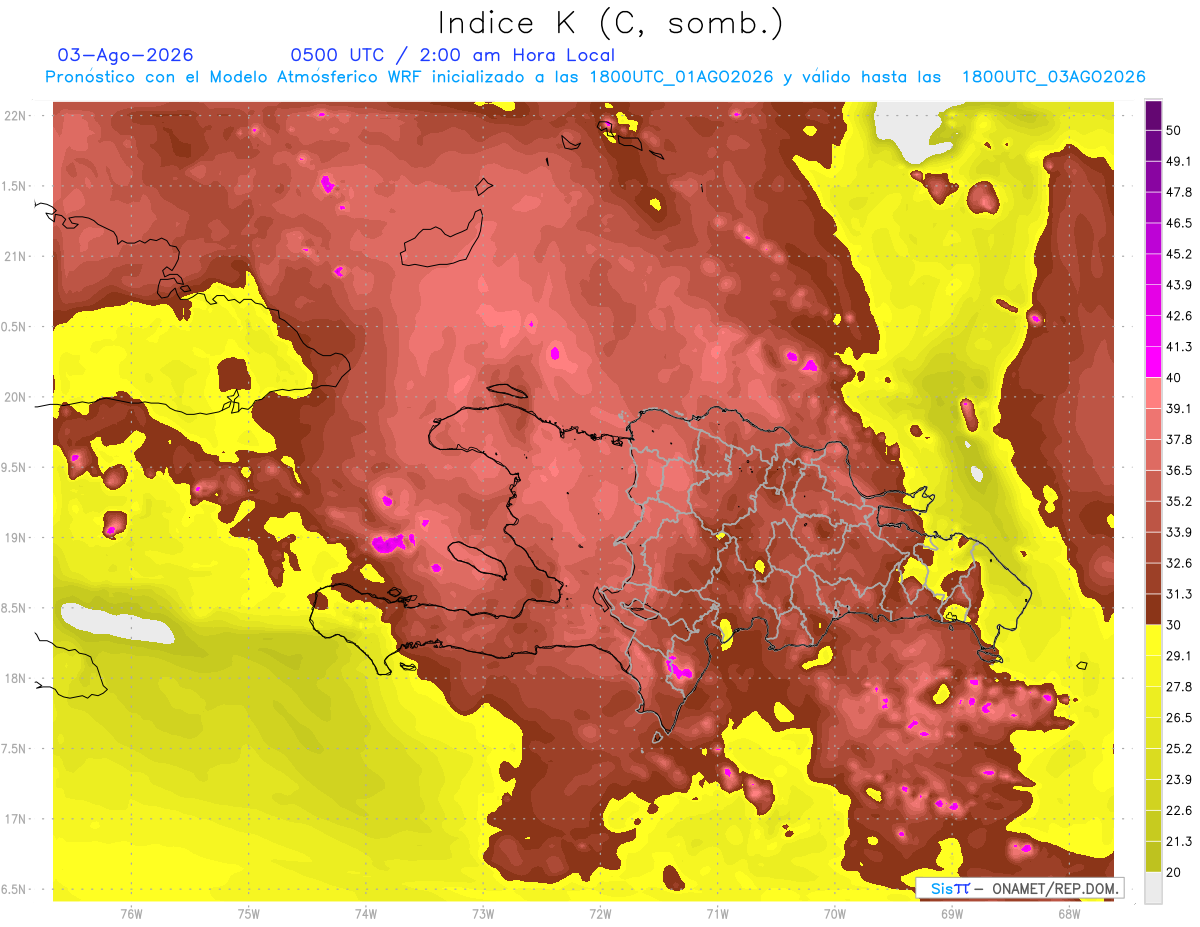Click legend value '37.8'

(x=1179, y=440)
